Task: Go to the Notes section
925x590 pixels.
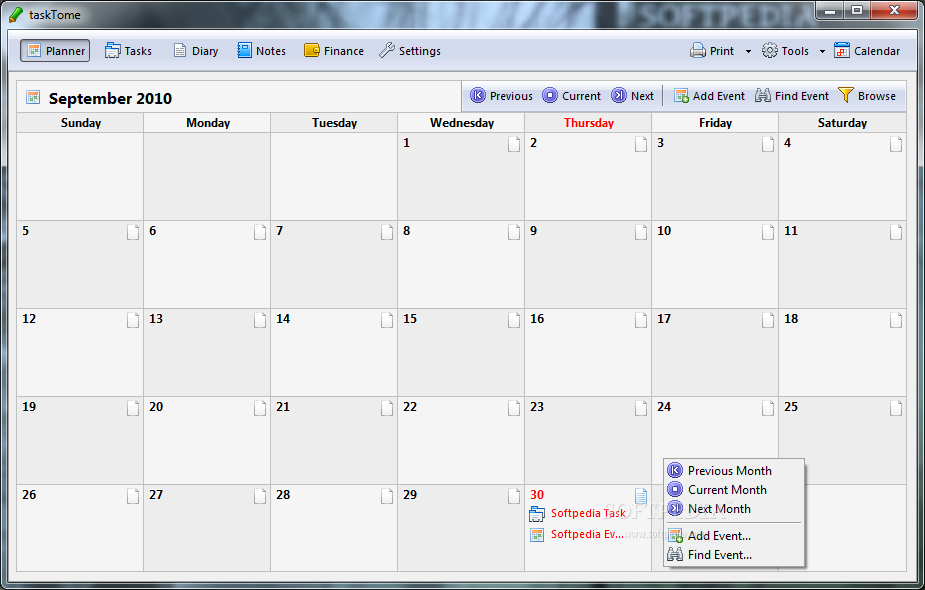Action: pyautogui.click(x=262, y=51)
